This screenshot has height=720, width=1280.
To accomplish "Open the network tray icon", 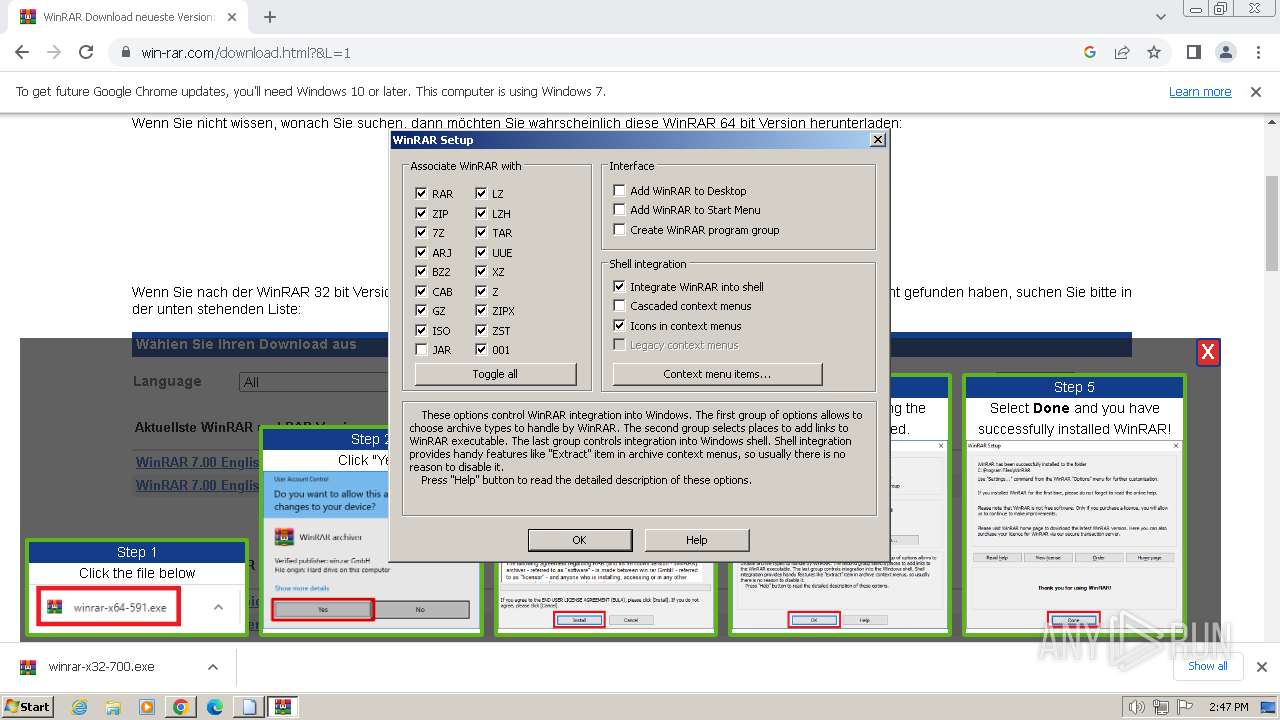I will (1161, 707).
